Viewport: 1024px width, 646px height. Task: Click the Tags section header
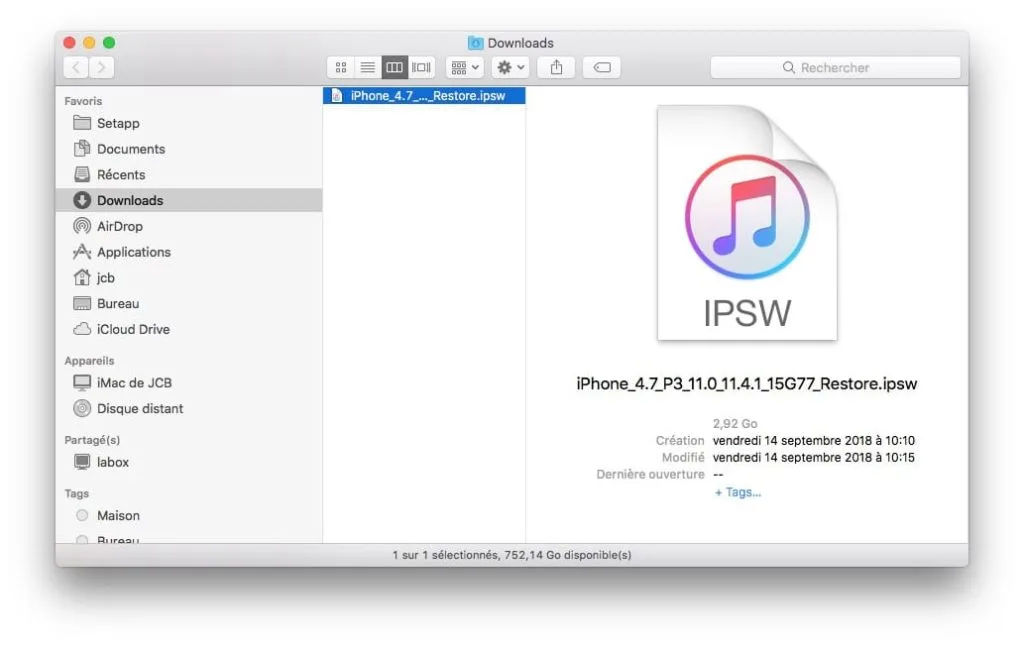(x=76, y=494)
